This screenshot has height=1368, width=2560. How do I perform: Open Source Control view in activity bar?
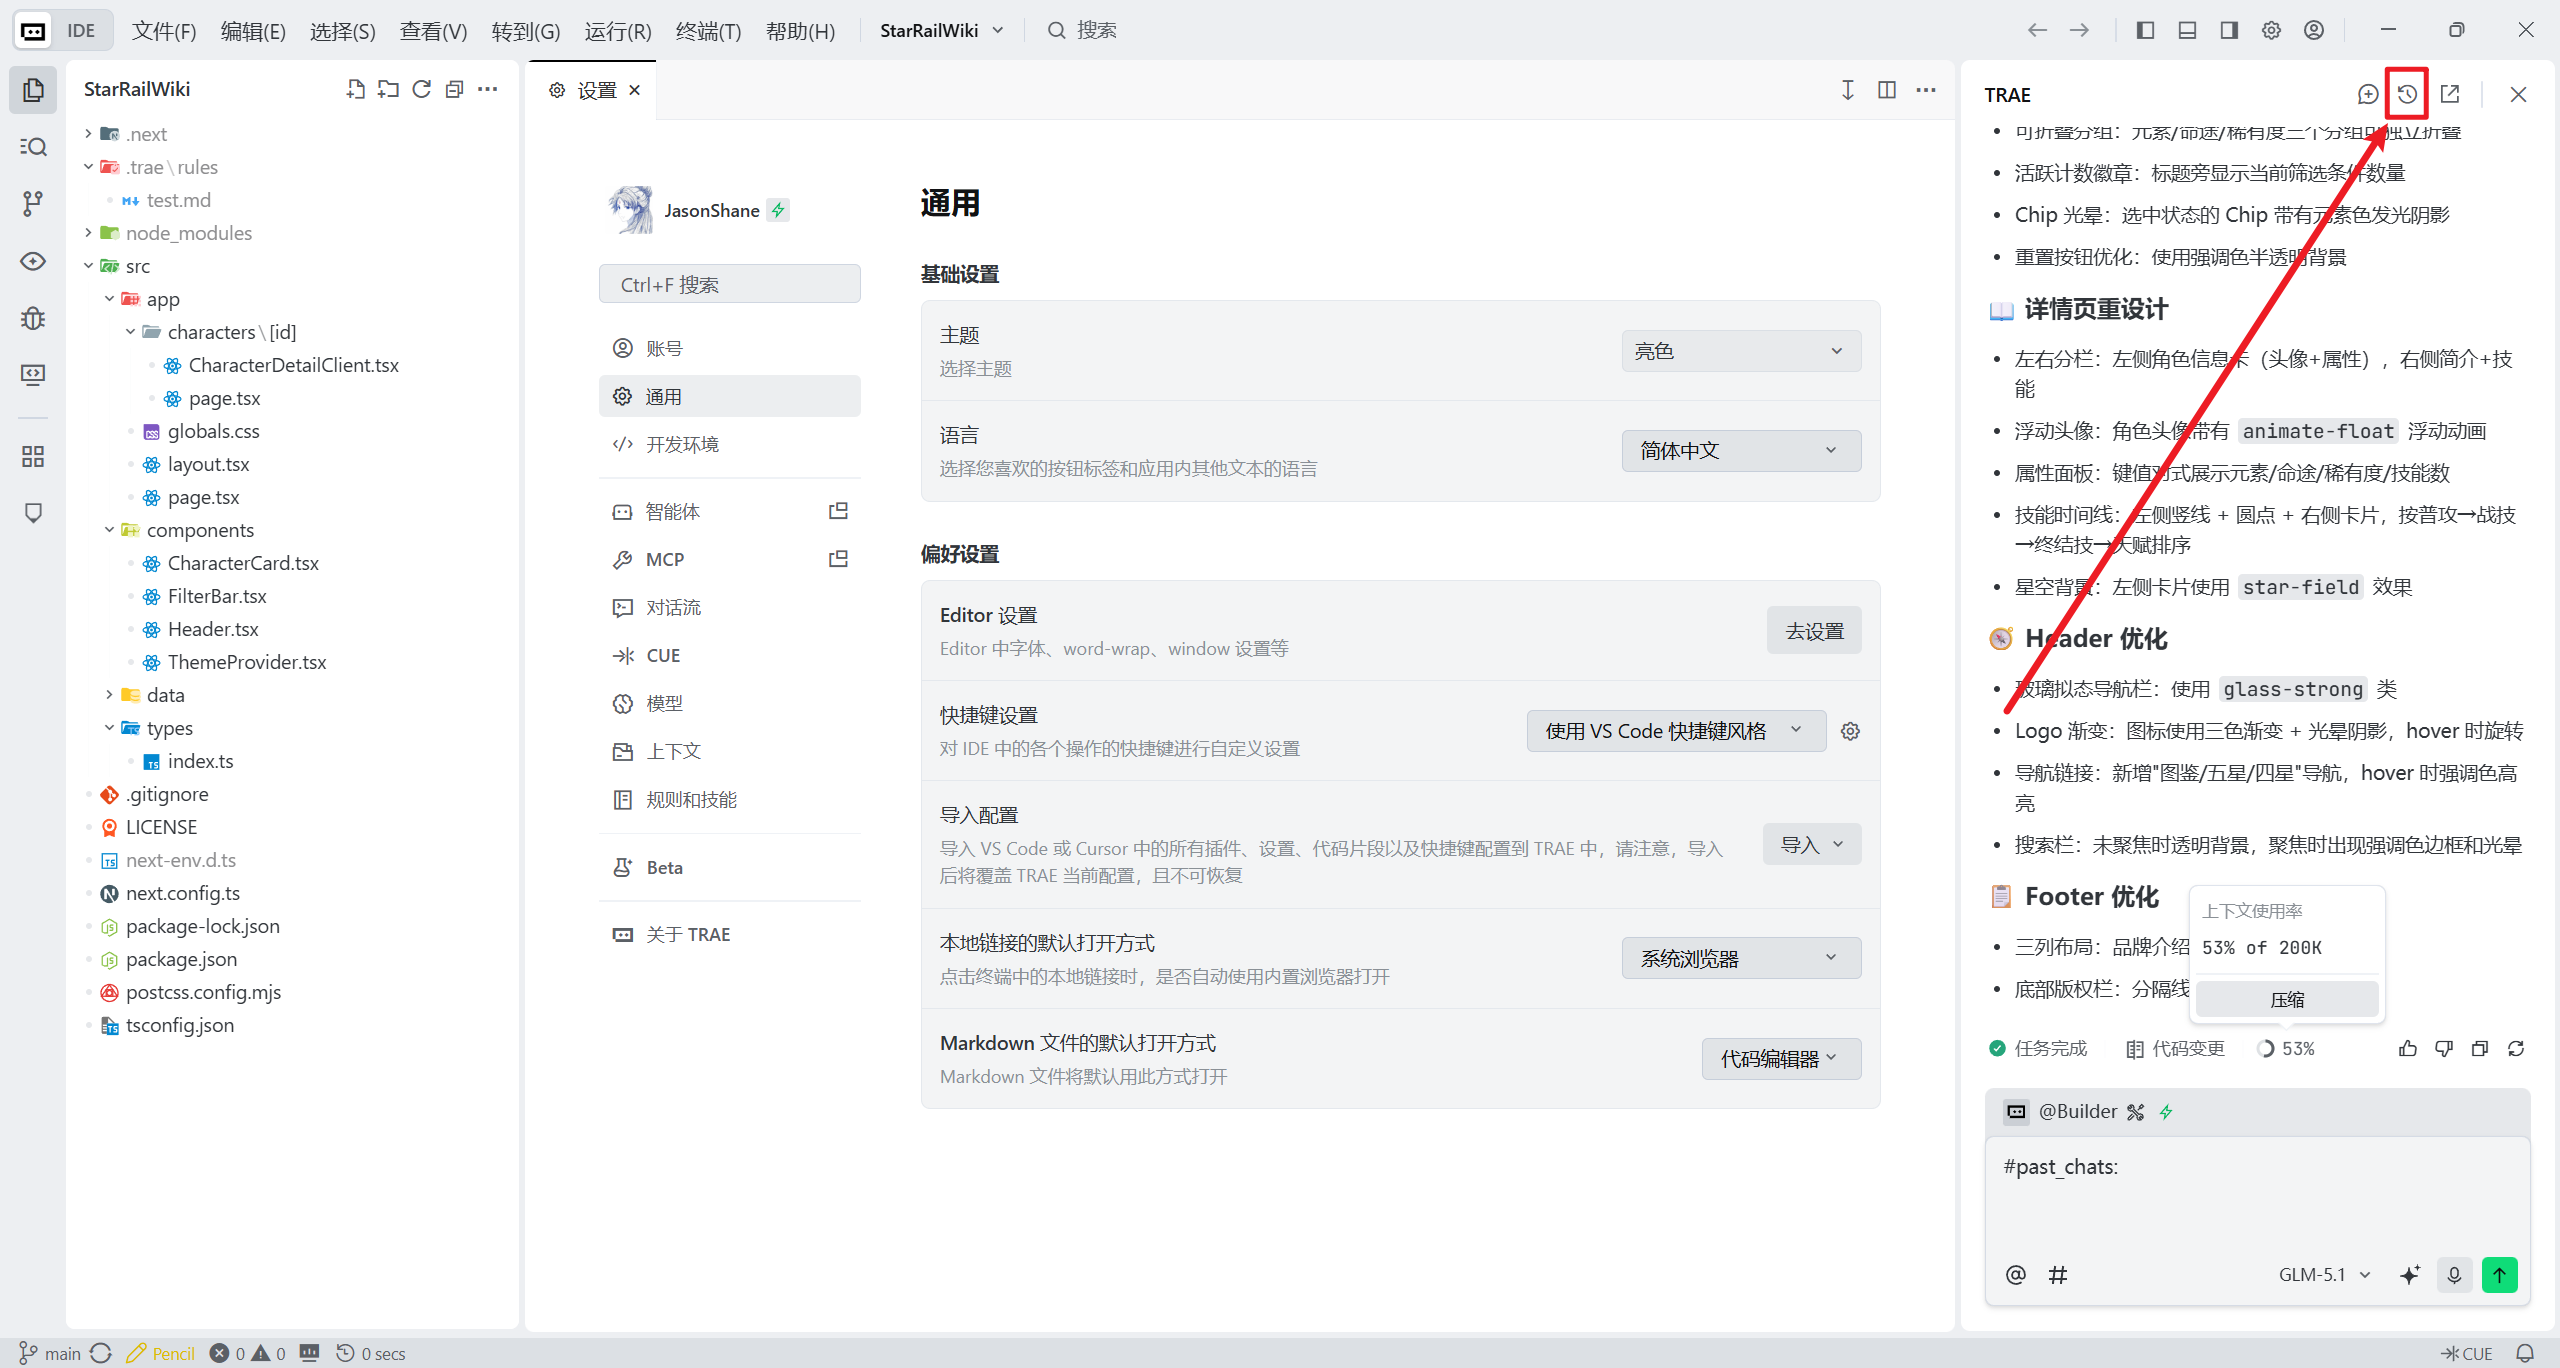click(33, 204)
